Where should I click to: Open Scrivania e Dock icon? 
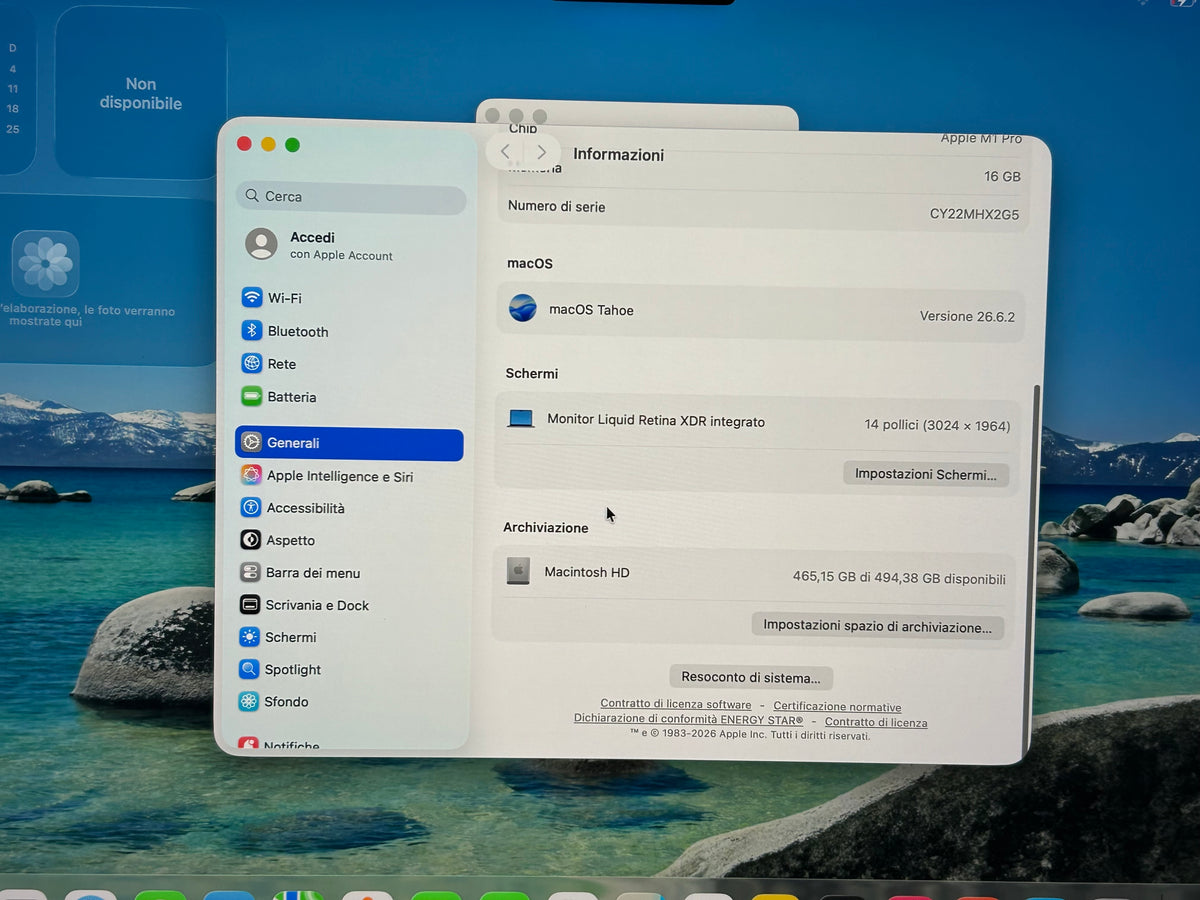point(250,605)
